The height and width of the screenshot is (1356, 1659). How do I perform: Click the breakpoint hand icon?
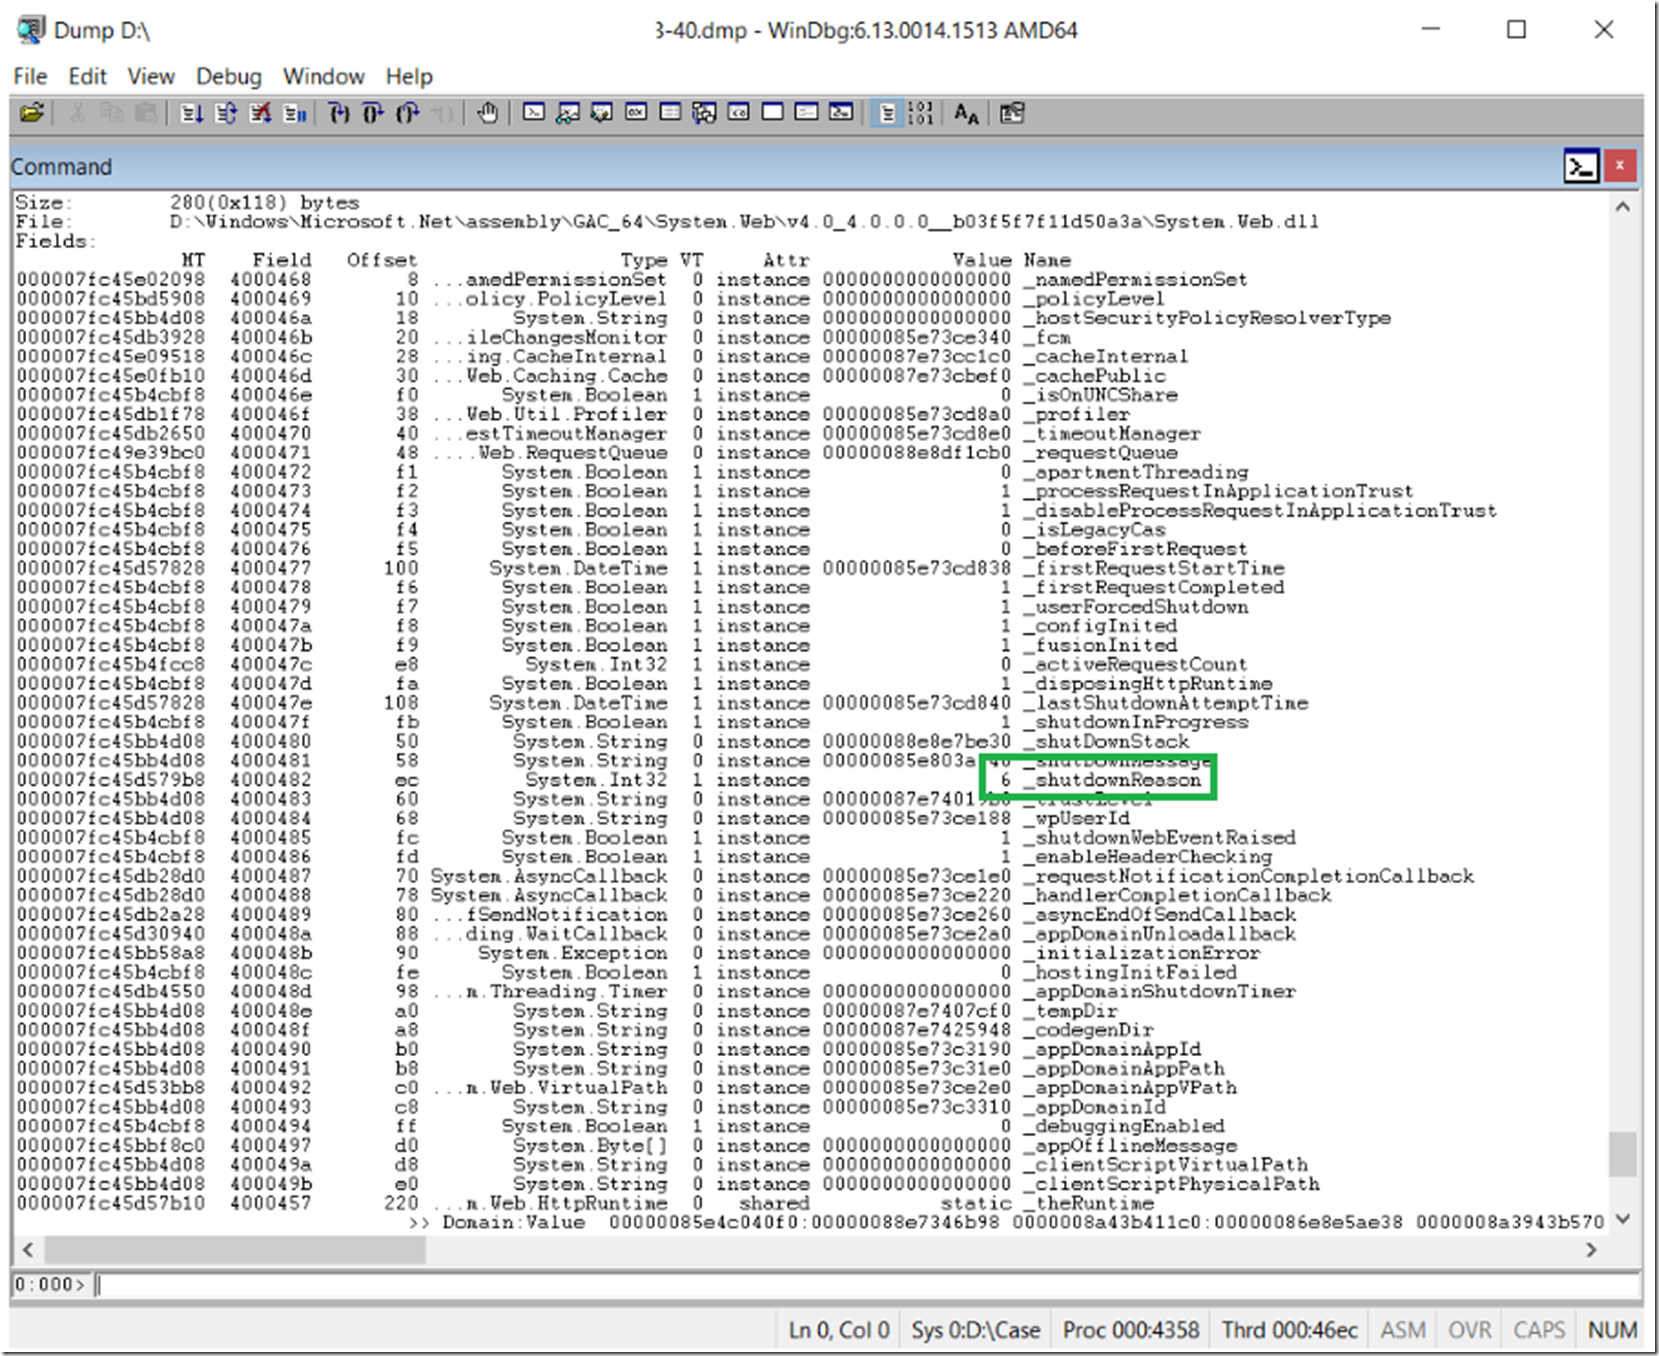[487, 113]
